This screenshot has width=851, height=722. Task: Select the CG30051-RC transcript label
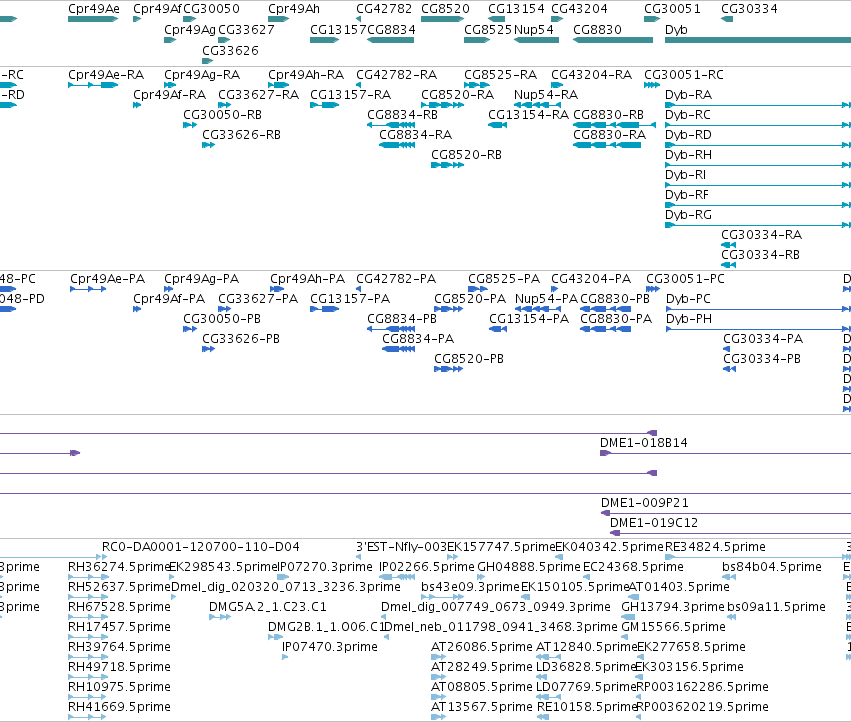[684, 75]
